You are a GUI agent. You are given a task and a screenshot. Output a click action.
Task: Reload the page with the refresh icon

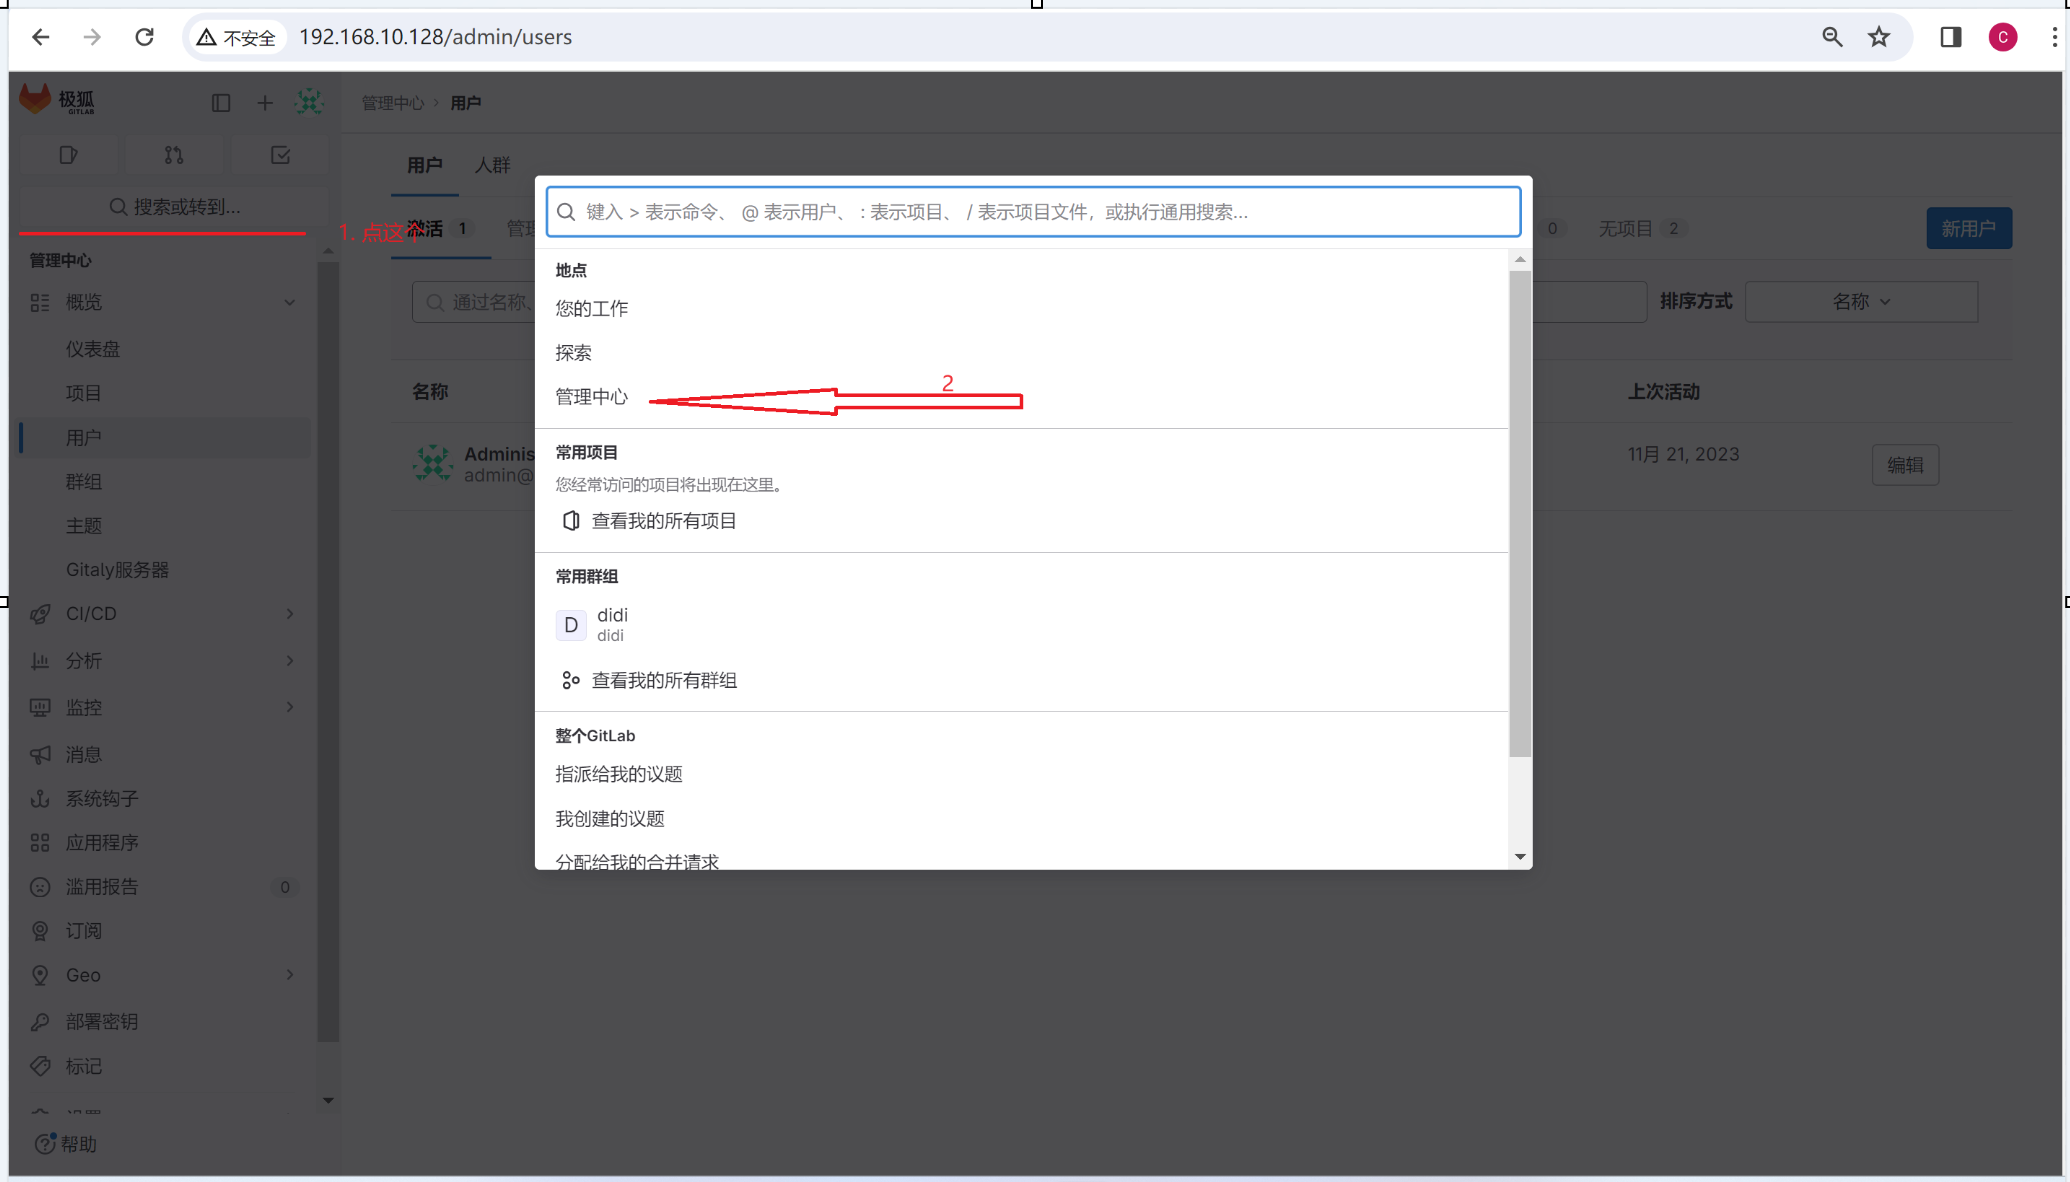tap(145, 37)
